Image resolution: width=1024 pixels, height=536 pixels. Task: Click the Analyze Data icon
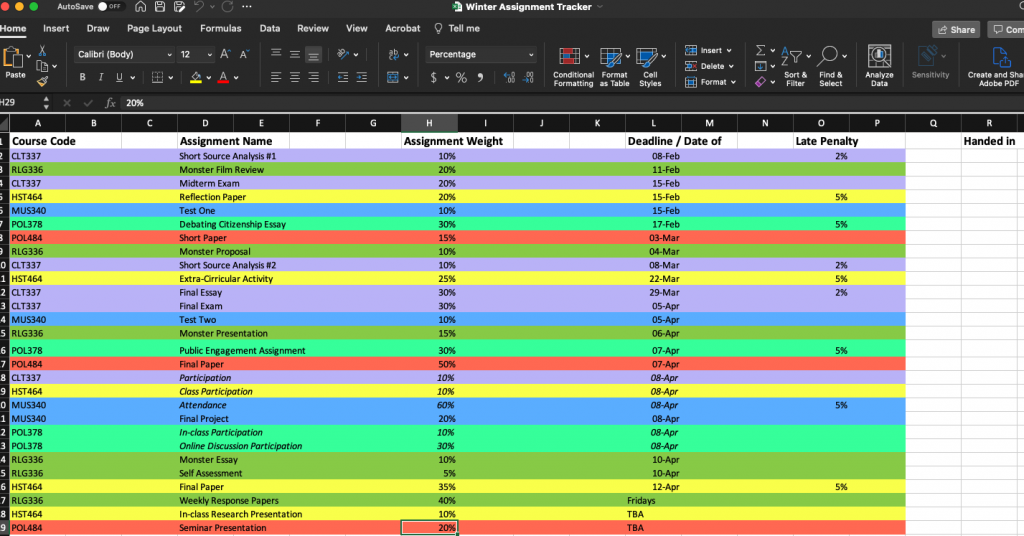click(879, 56)
